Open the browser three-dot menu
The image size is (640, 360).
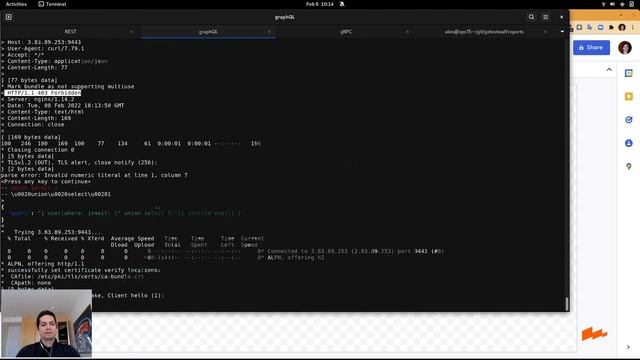[633, 27]
